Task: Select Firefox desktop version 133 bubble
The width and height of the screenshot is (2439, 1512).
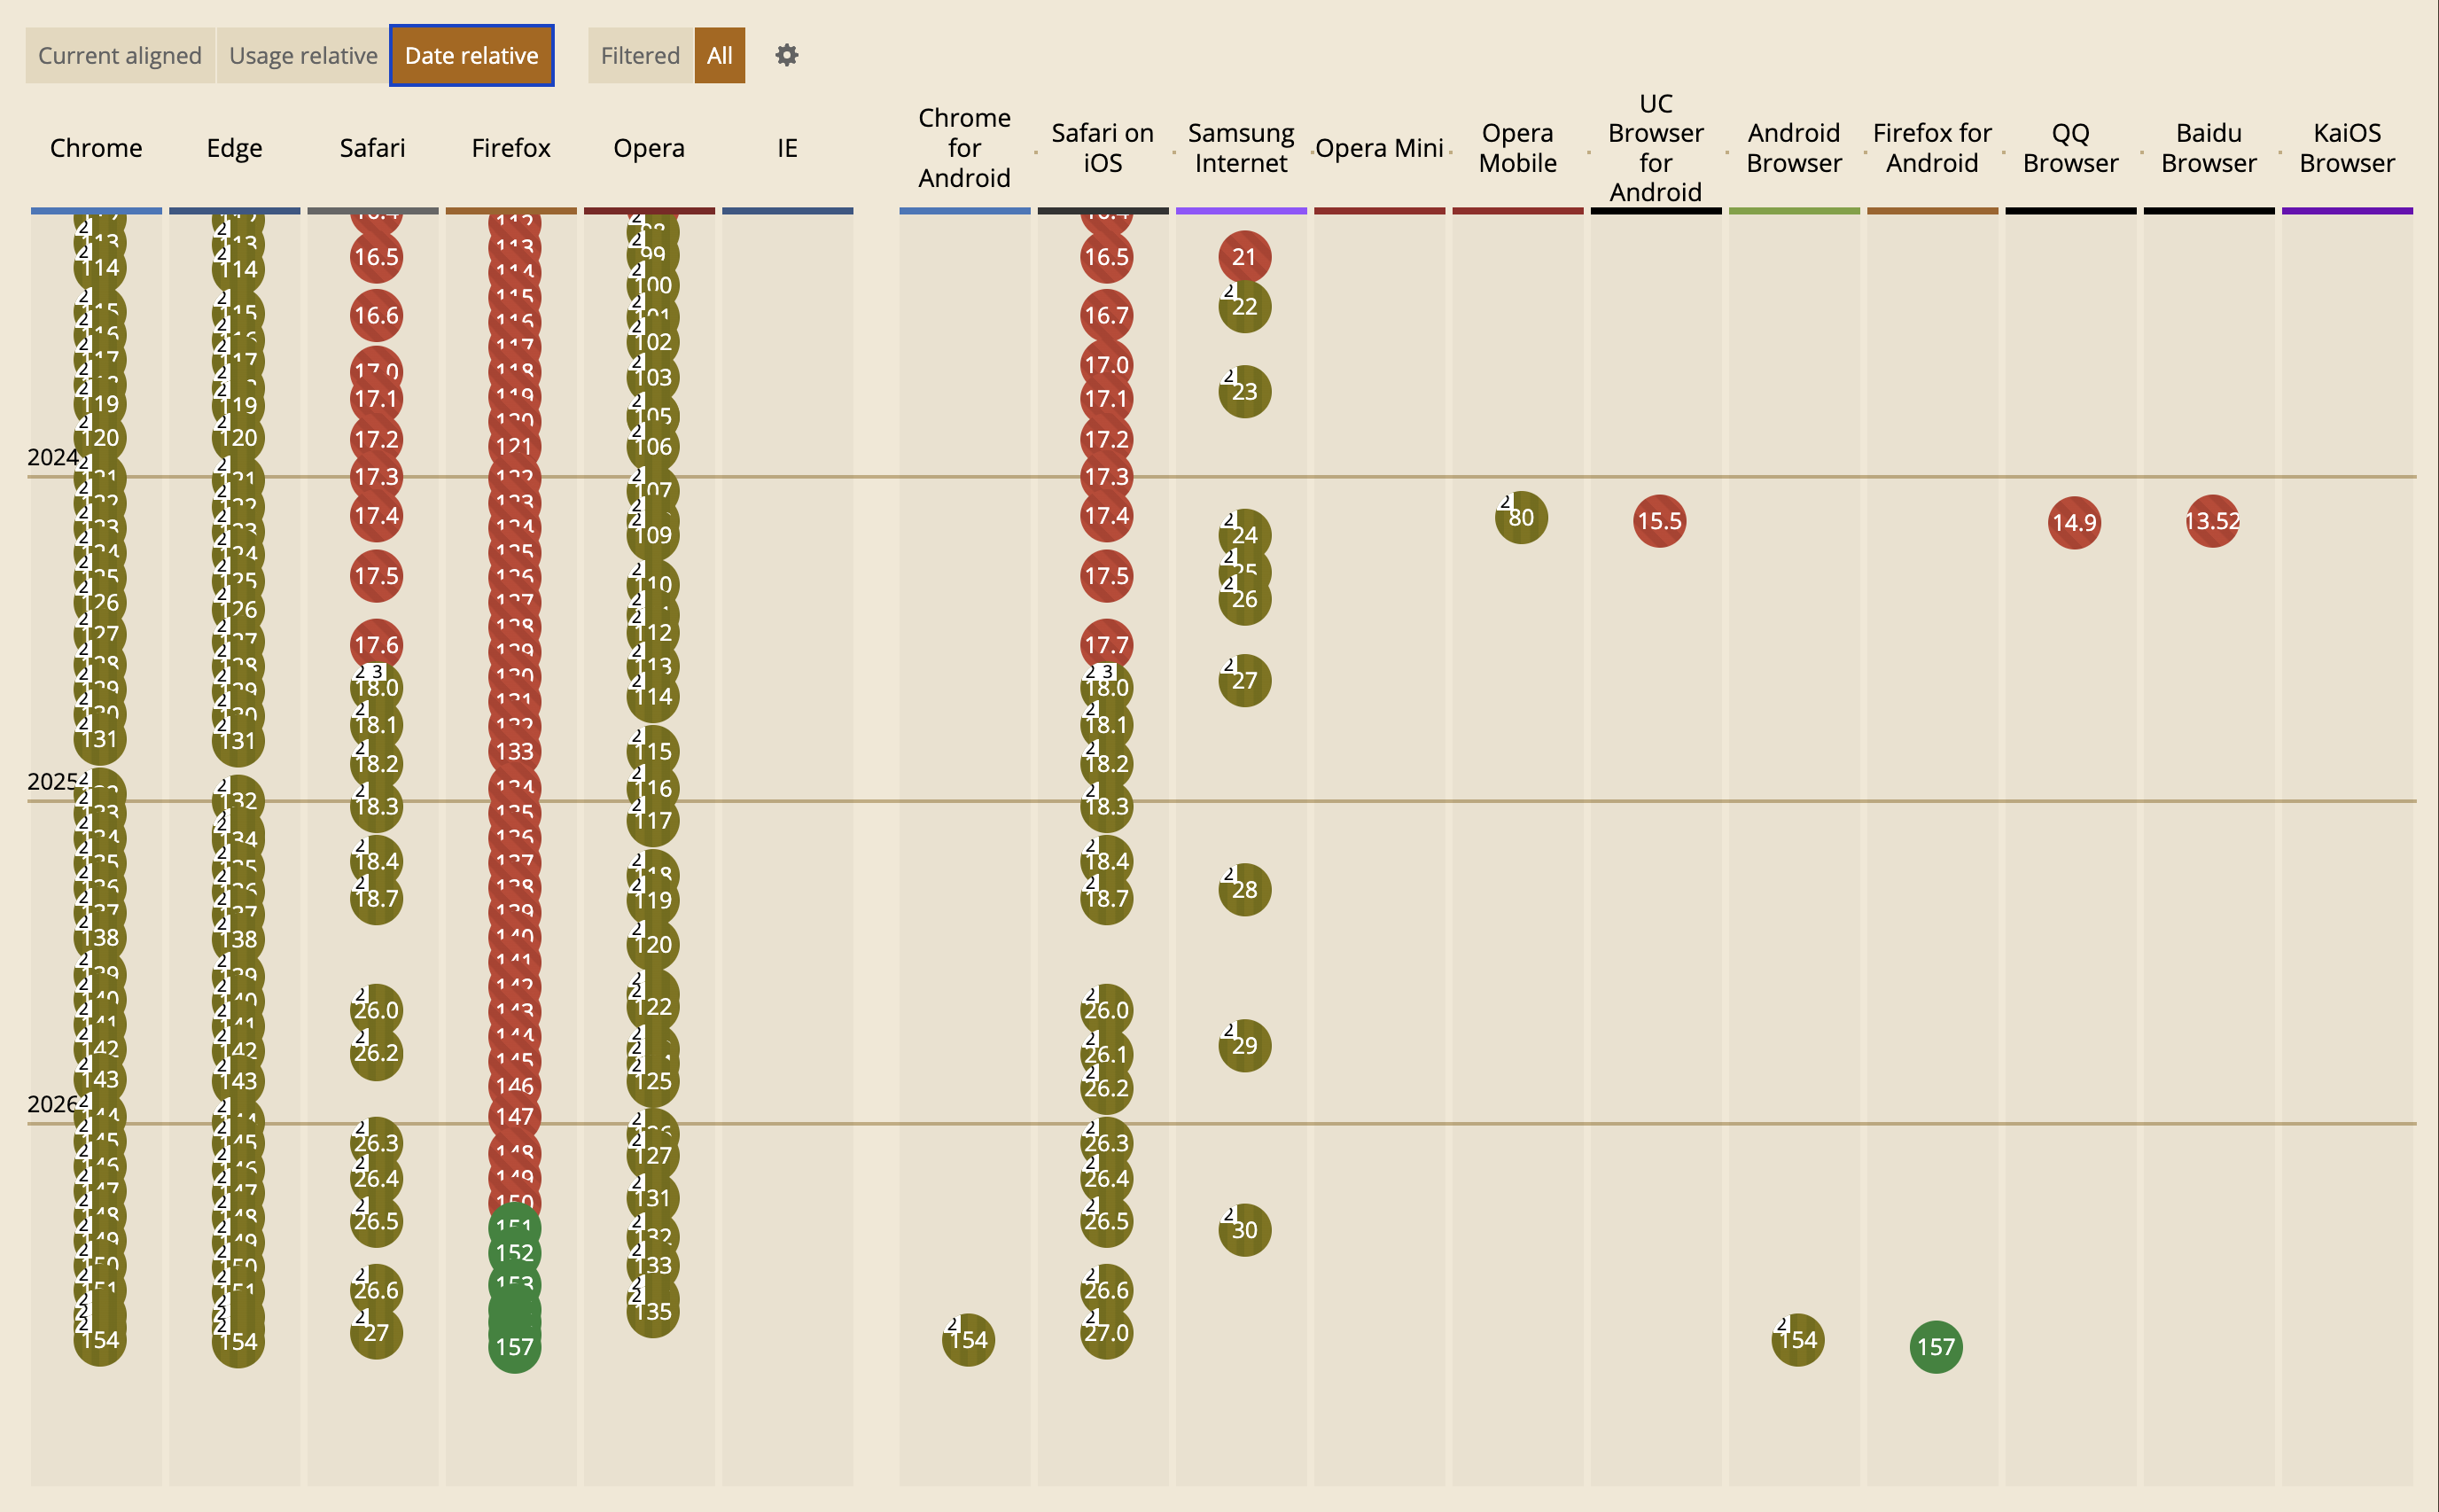Action: [515, 752]
